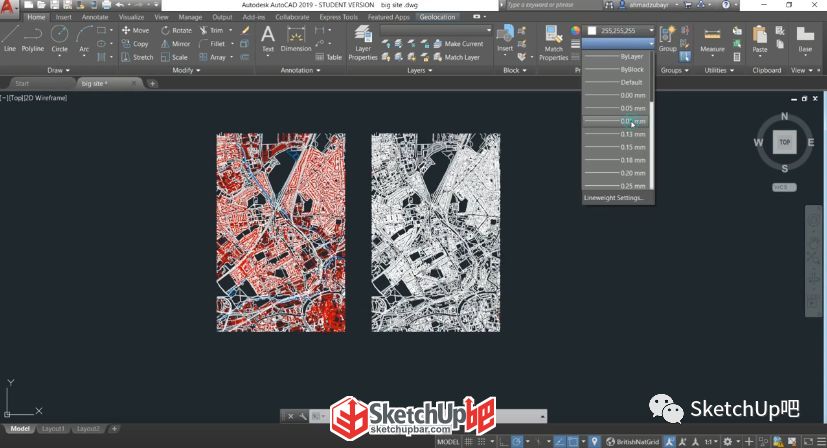
Task: Select the Circle tool
Action: [59, 38]
